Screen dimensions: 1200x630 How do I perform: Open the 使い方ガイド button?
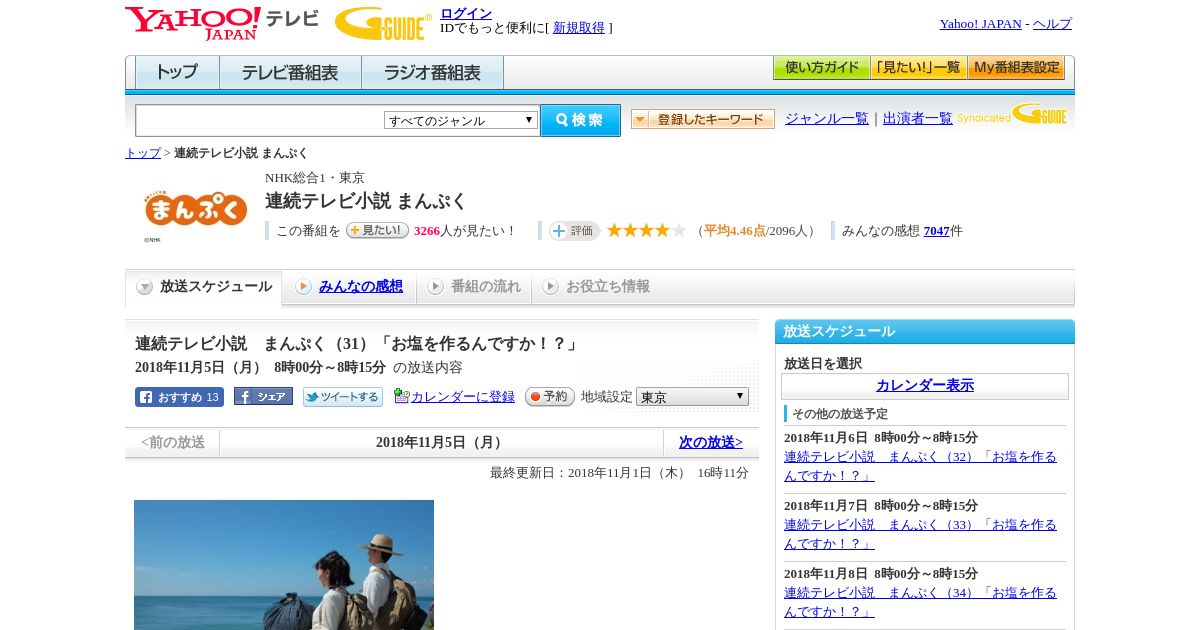pyautogui.click(x=821, y=68)
